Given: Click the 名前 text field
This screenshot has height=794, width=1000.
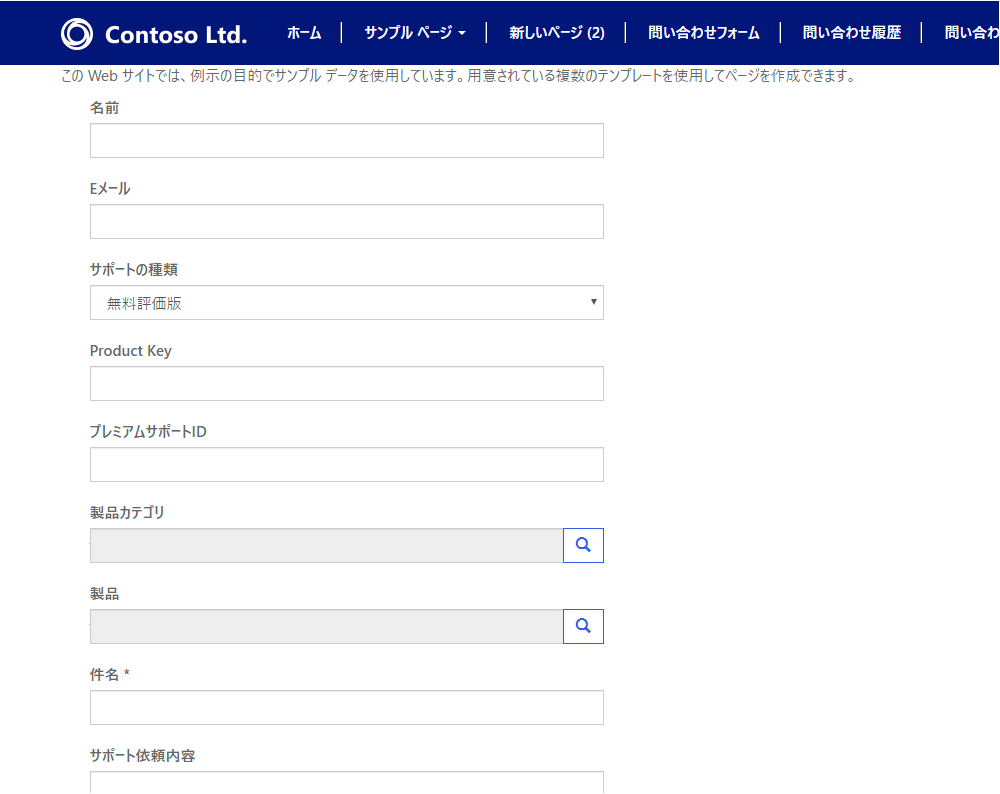Looking at the screenshot, I should (347, 140).
